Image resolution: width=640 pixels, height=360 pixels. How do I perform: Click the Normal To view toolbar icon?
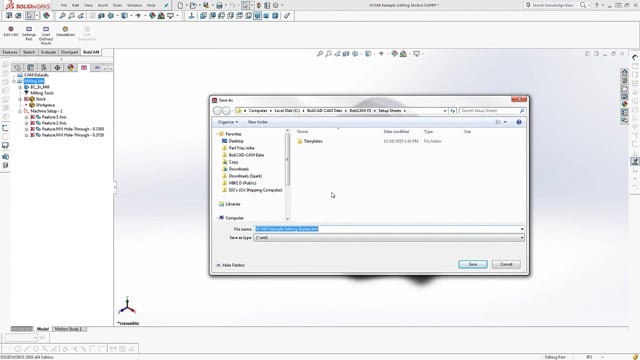191,16
